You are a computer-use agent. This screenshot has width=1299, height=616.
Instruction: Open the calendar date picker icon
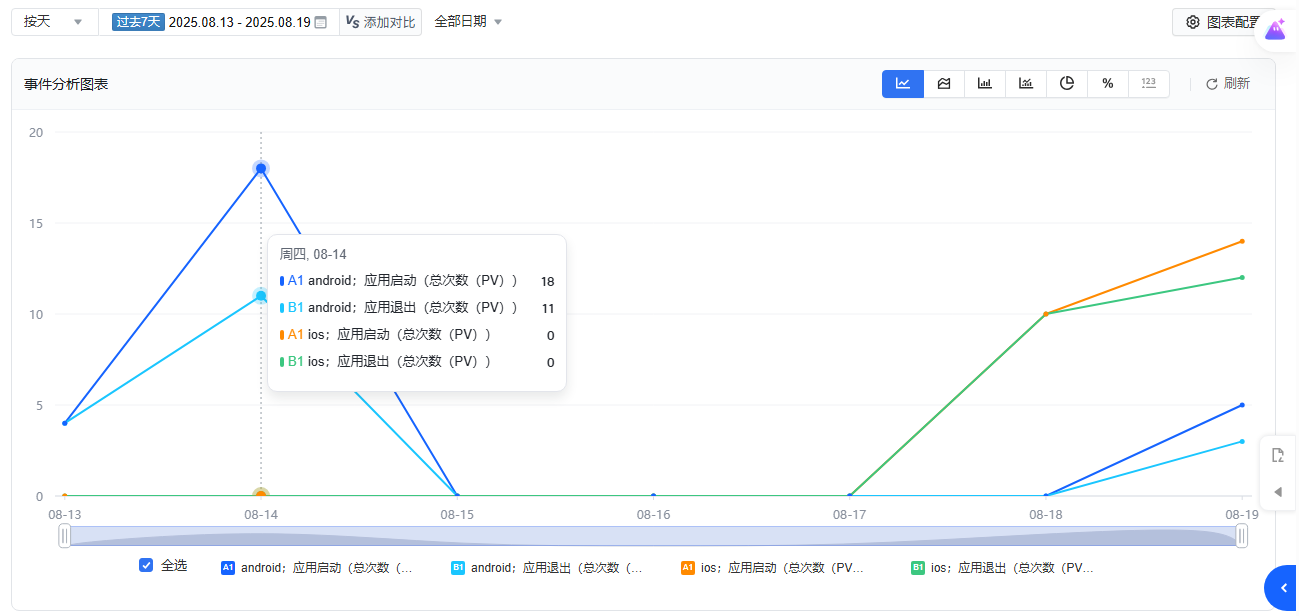[321, 22]
